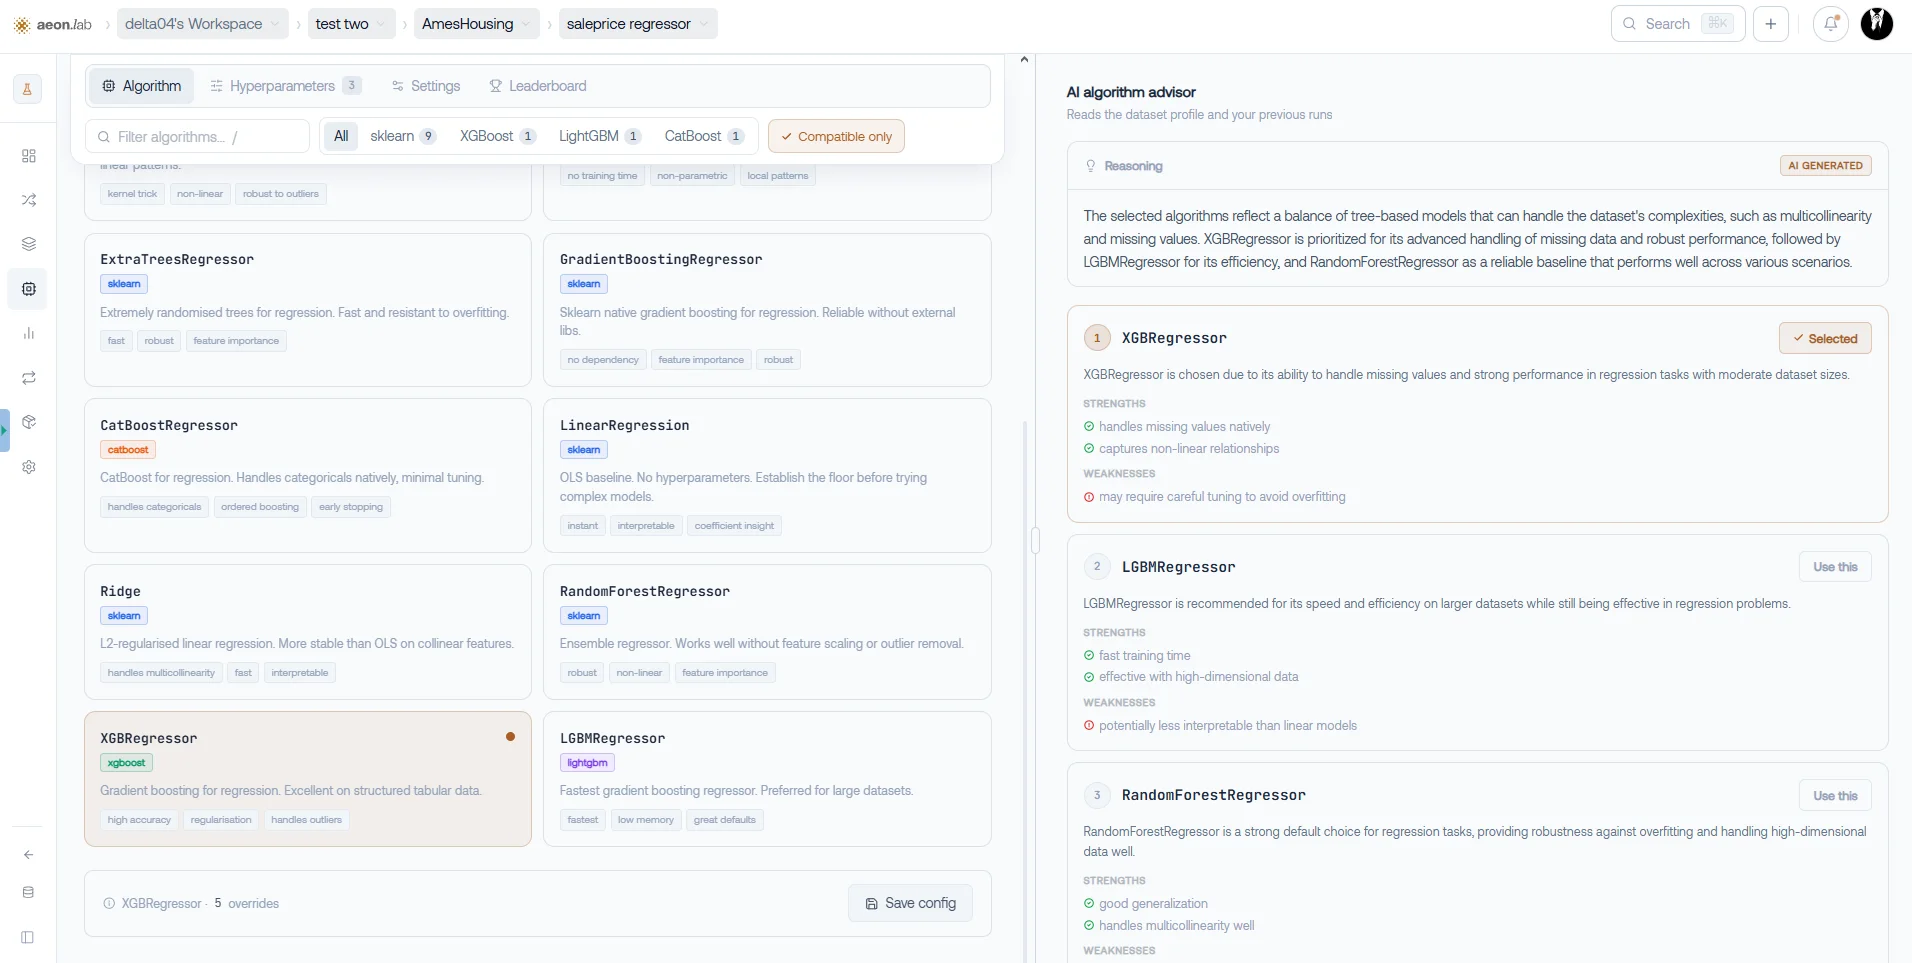Click Save config button
Viewport: 1912px width, 963px height.
click(910, 903)
